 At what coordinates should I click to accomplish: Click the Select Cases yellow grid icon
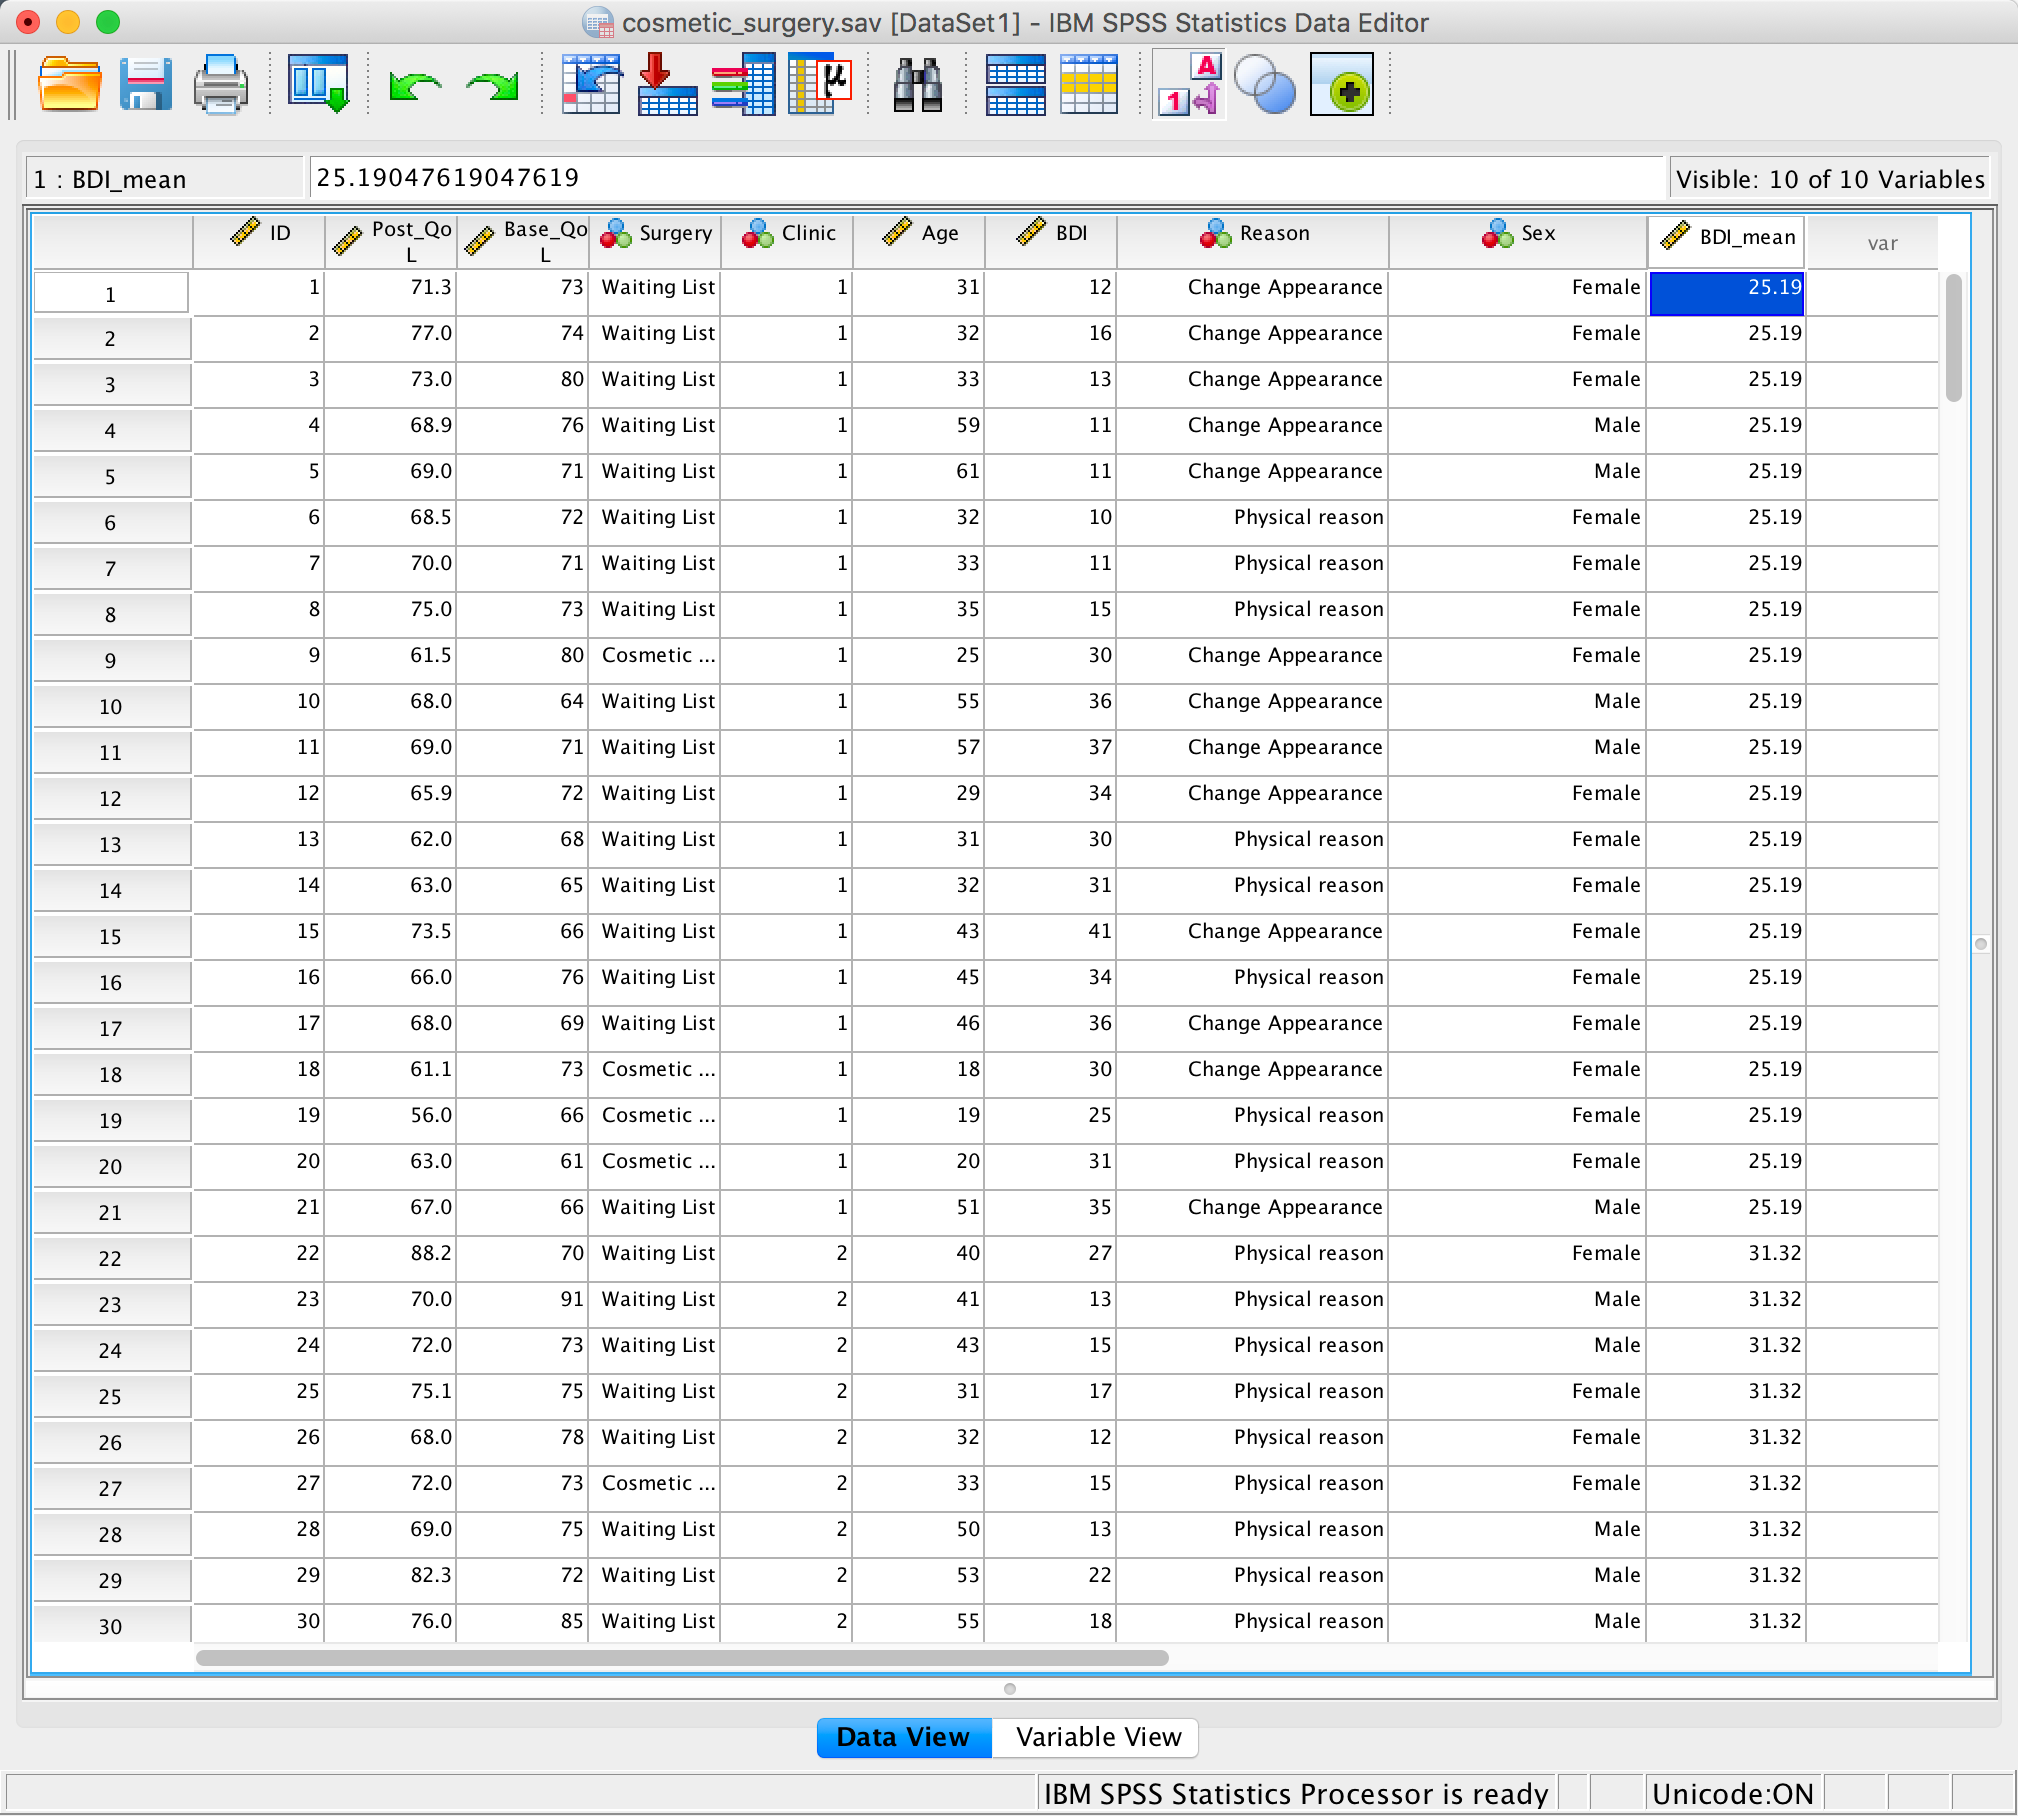(1088, 85)
